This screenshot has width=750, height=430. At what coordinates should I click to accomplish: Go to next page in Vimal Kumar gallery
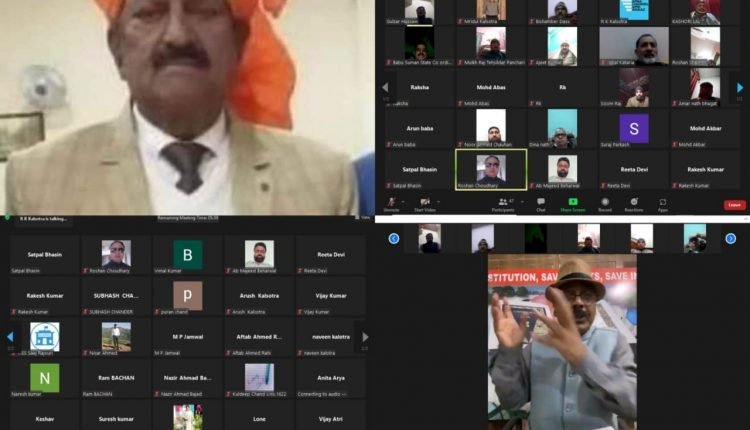365,337
